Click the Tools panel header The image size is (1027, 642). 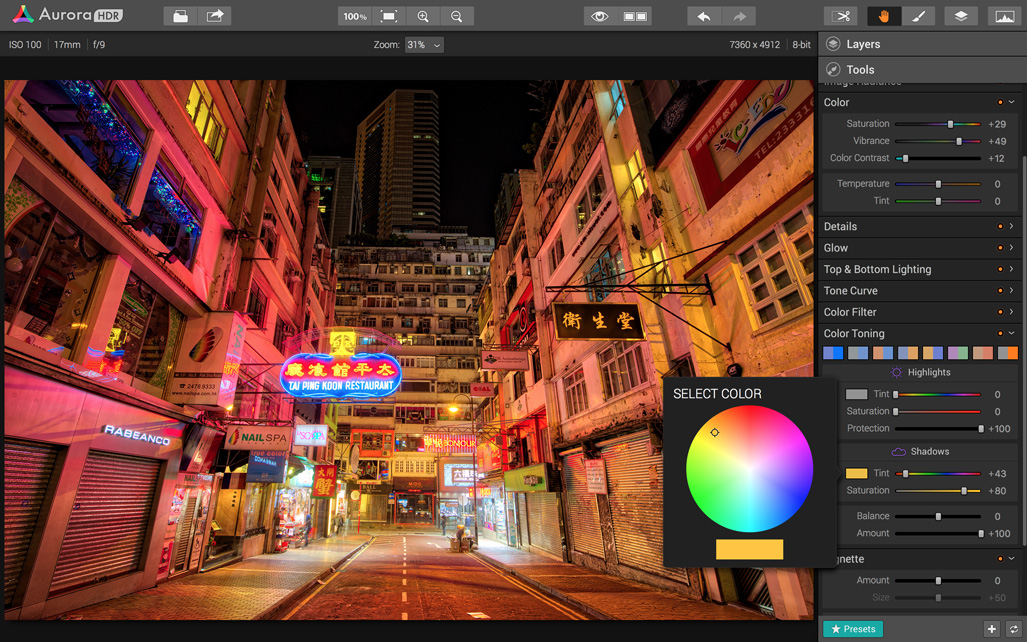(x=860, y=70)
